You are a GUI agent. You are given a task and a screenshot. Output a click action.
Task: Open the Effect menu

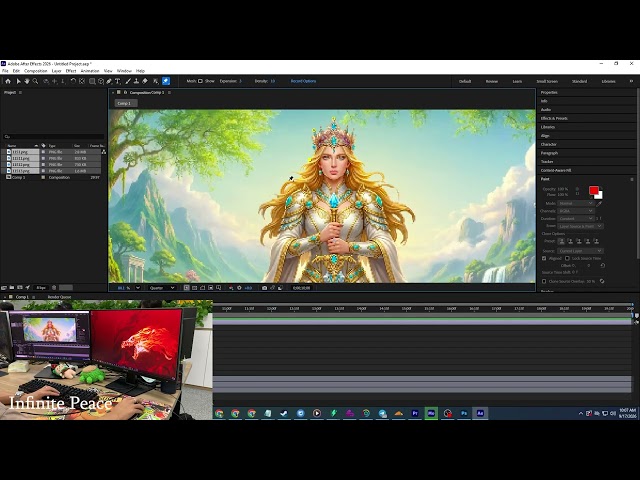click(x=71, y=71)
